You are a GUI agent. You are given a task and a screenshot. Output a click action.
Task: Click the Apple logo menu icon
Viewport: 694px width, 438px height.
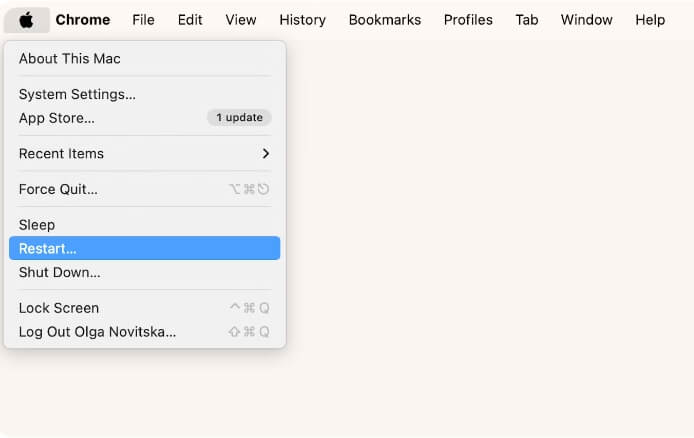tap(27, 20)
